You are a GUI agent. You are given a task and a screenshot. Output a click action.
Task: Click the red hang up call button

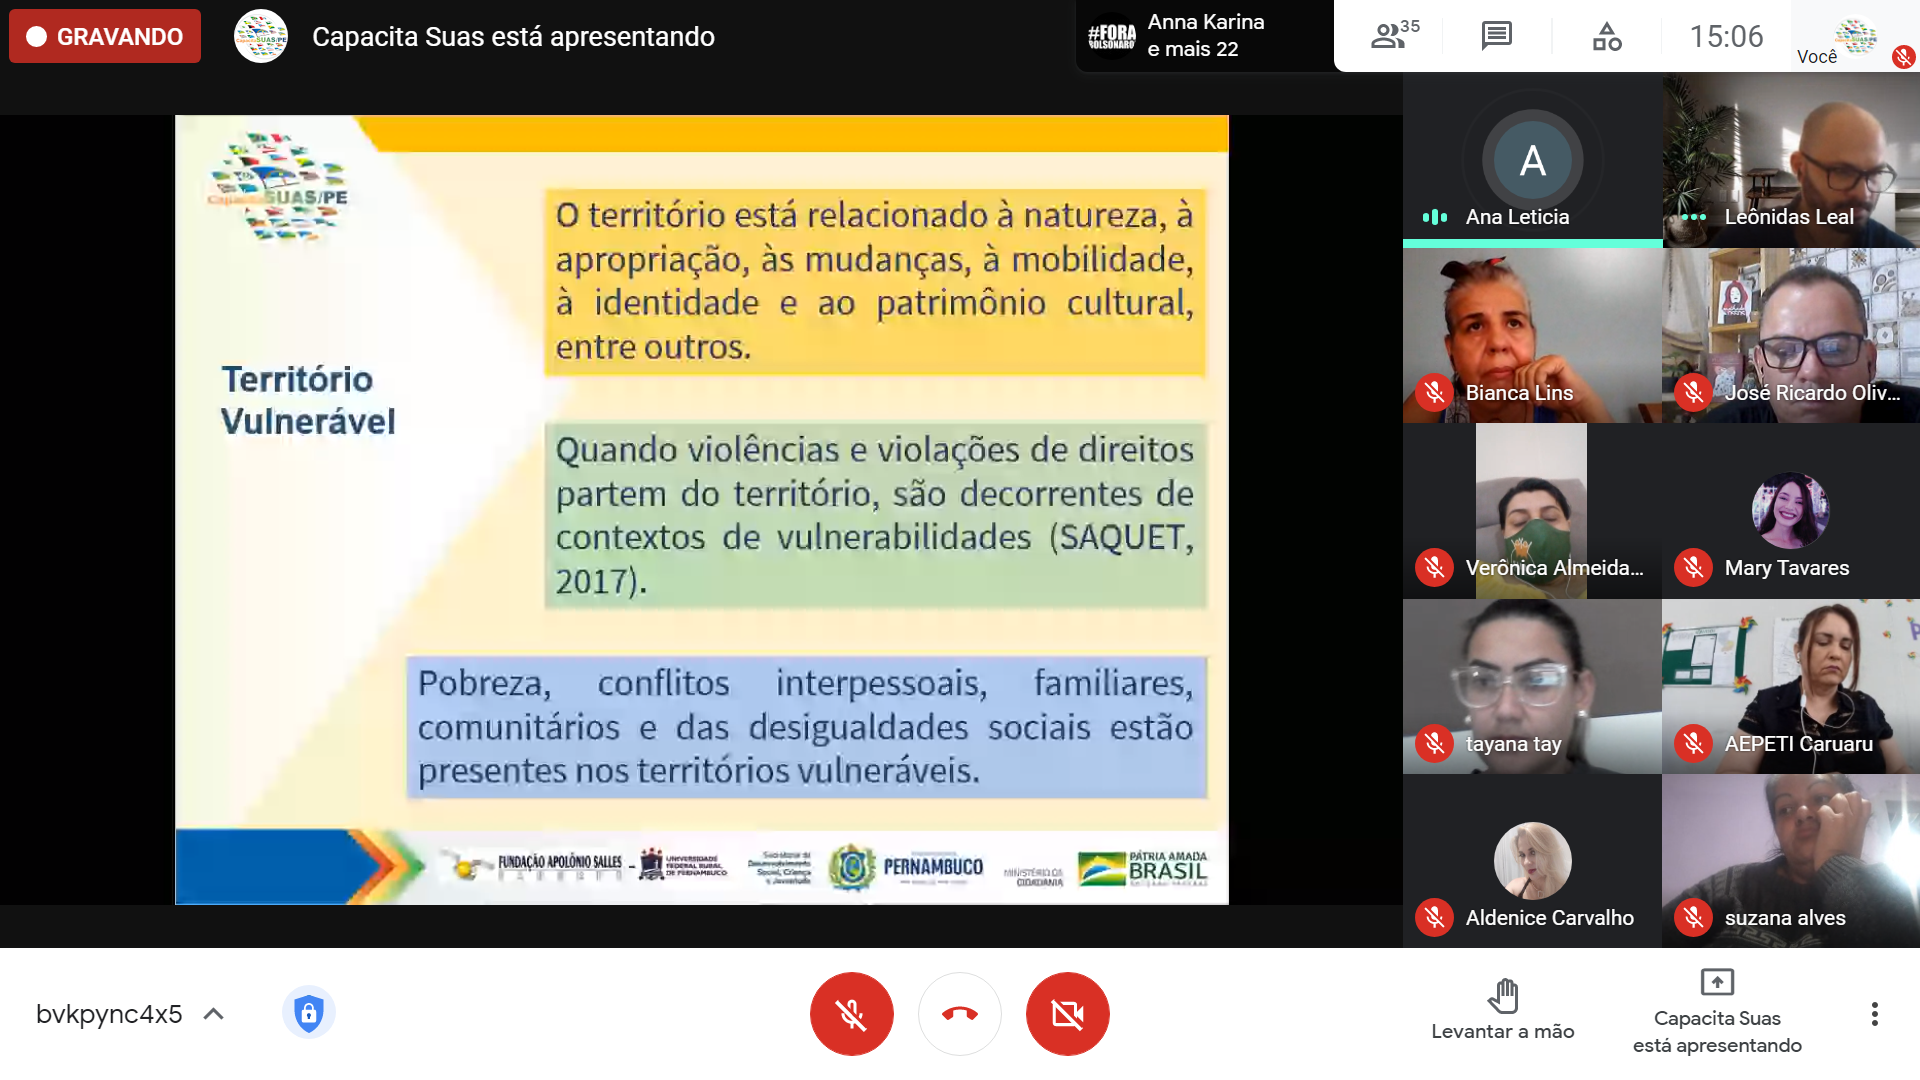coord(959,1014)
